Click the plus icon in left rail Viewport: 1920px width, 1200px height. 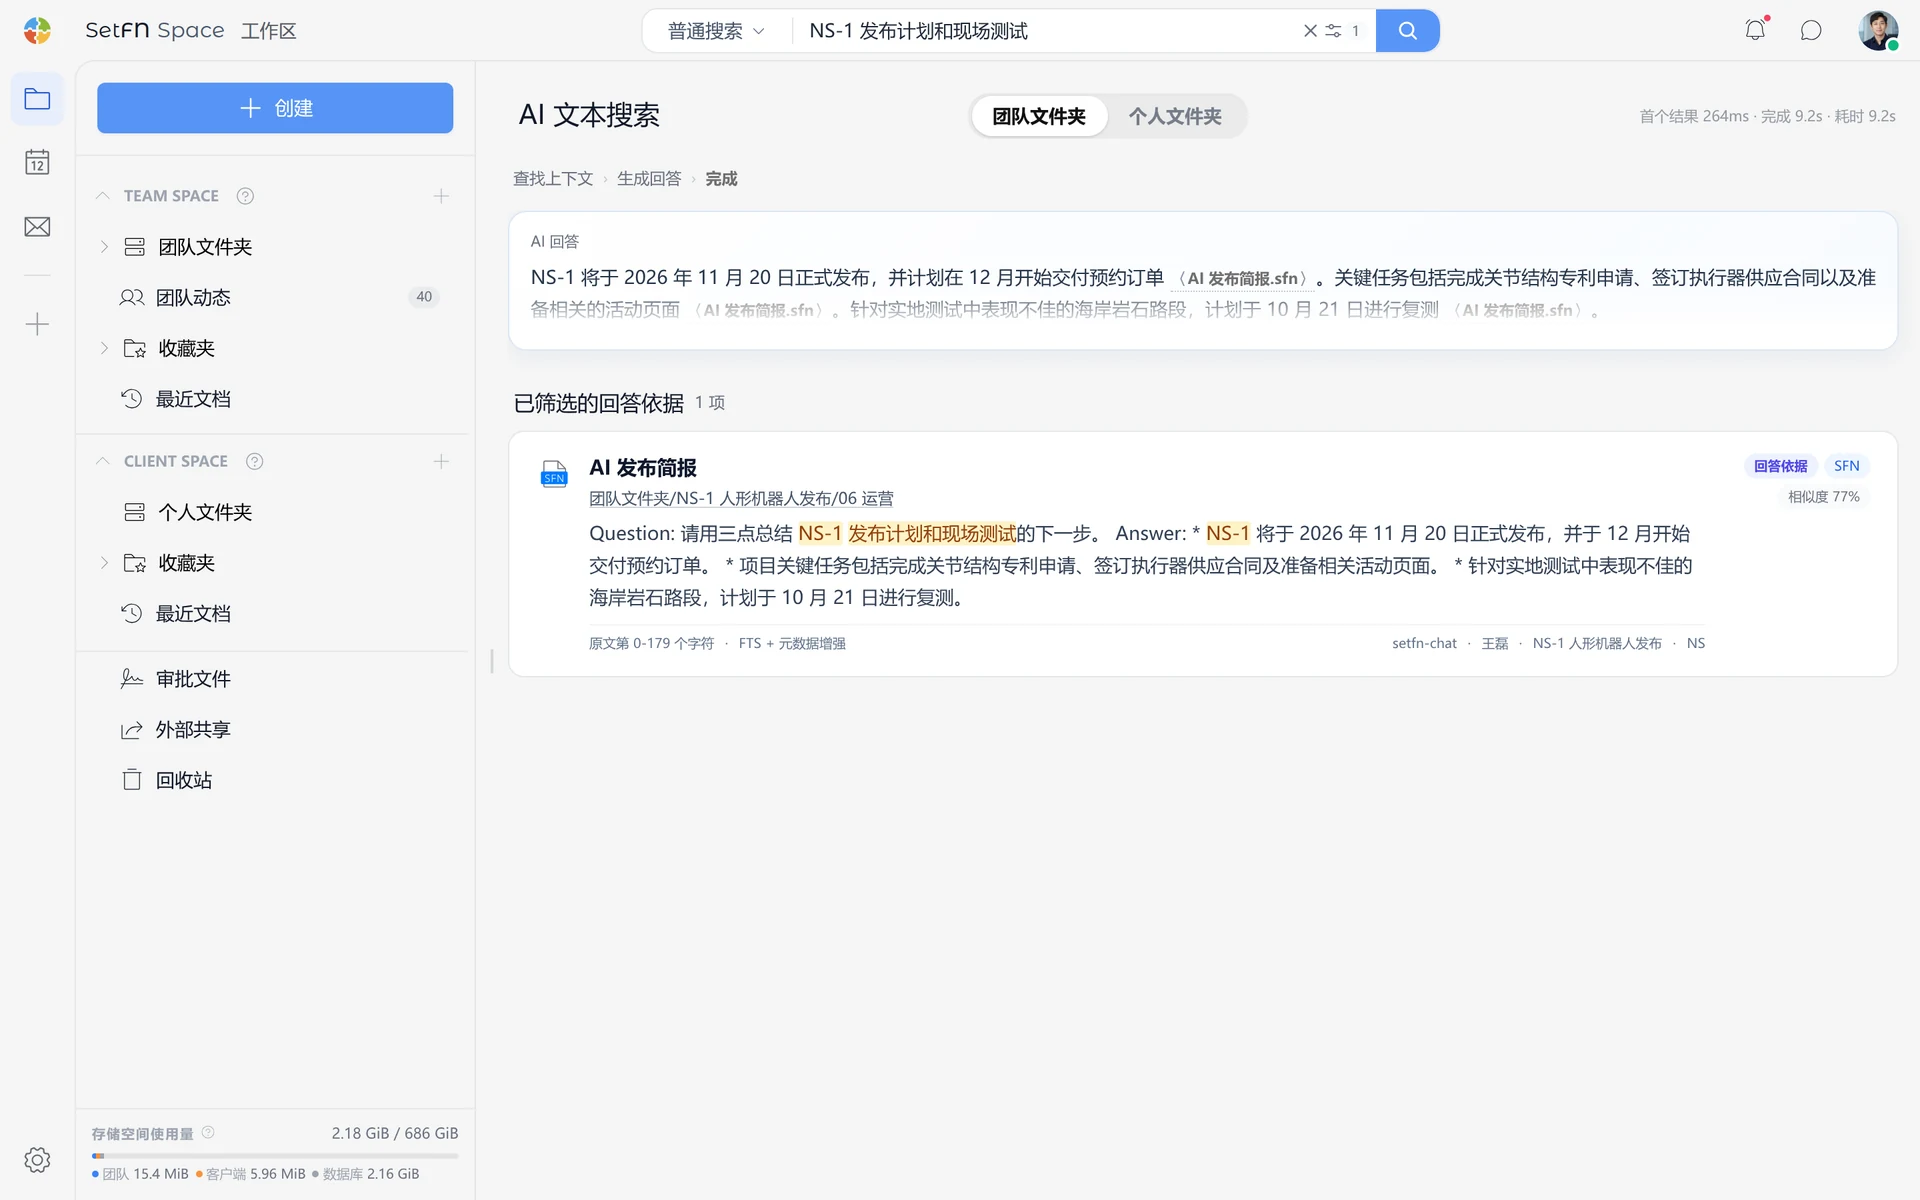click(x=37, y=324)
